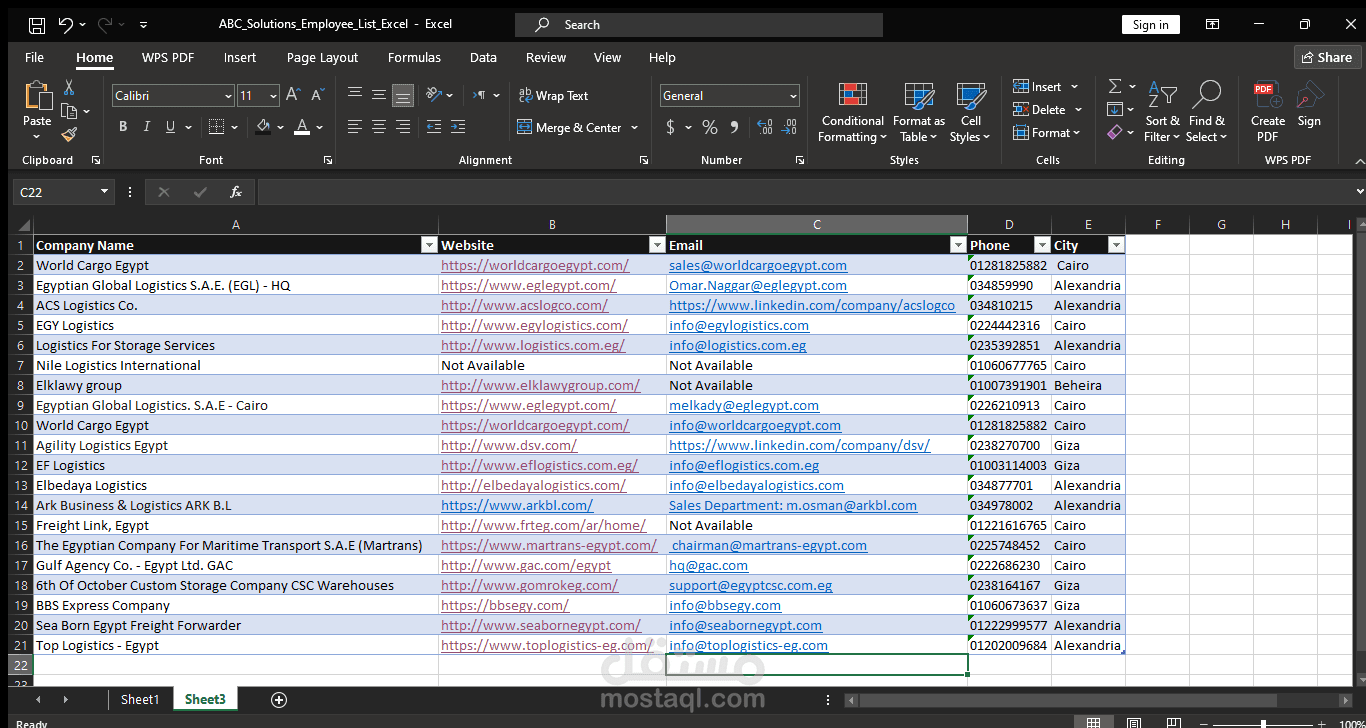Select Align Right
The height and width of the screenshot is (728, 1366).
tap(403, 127)
